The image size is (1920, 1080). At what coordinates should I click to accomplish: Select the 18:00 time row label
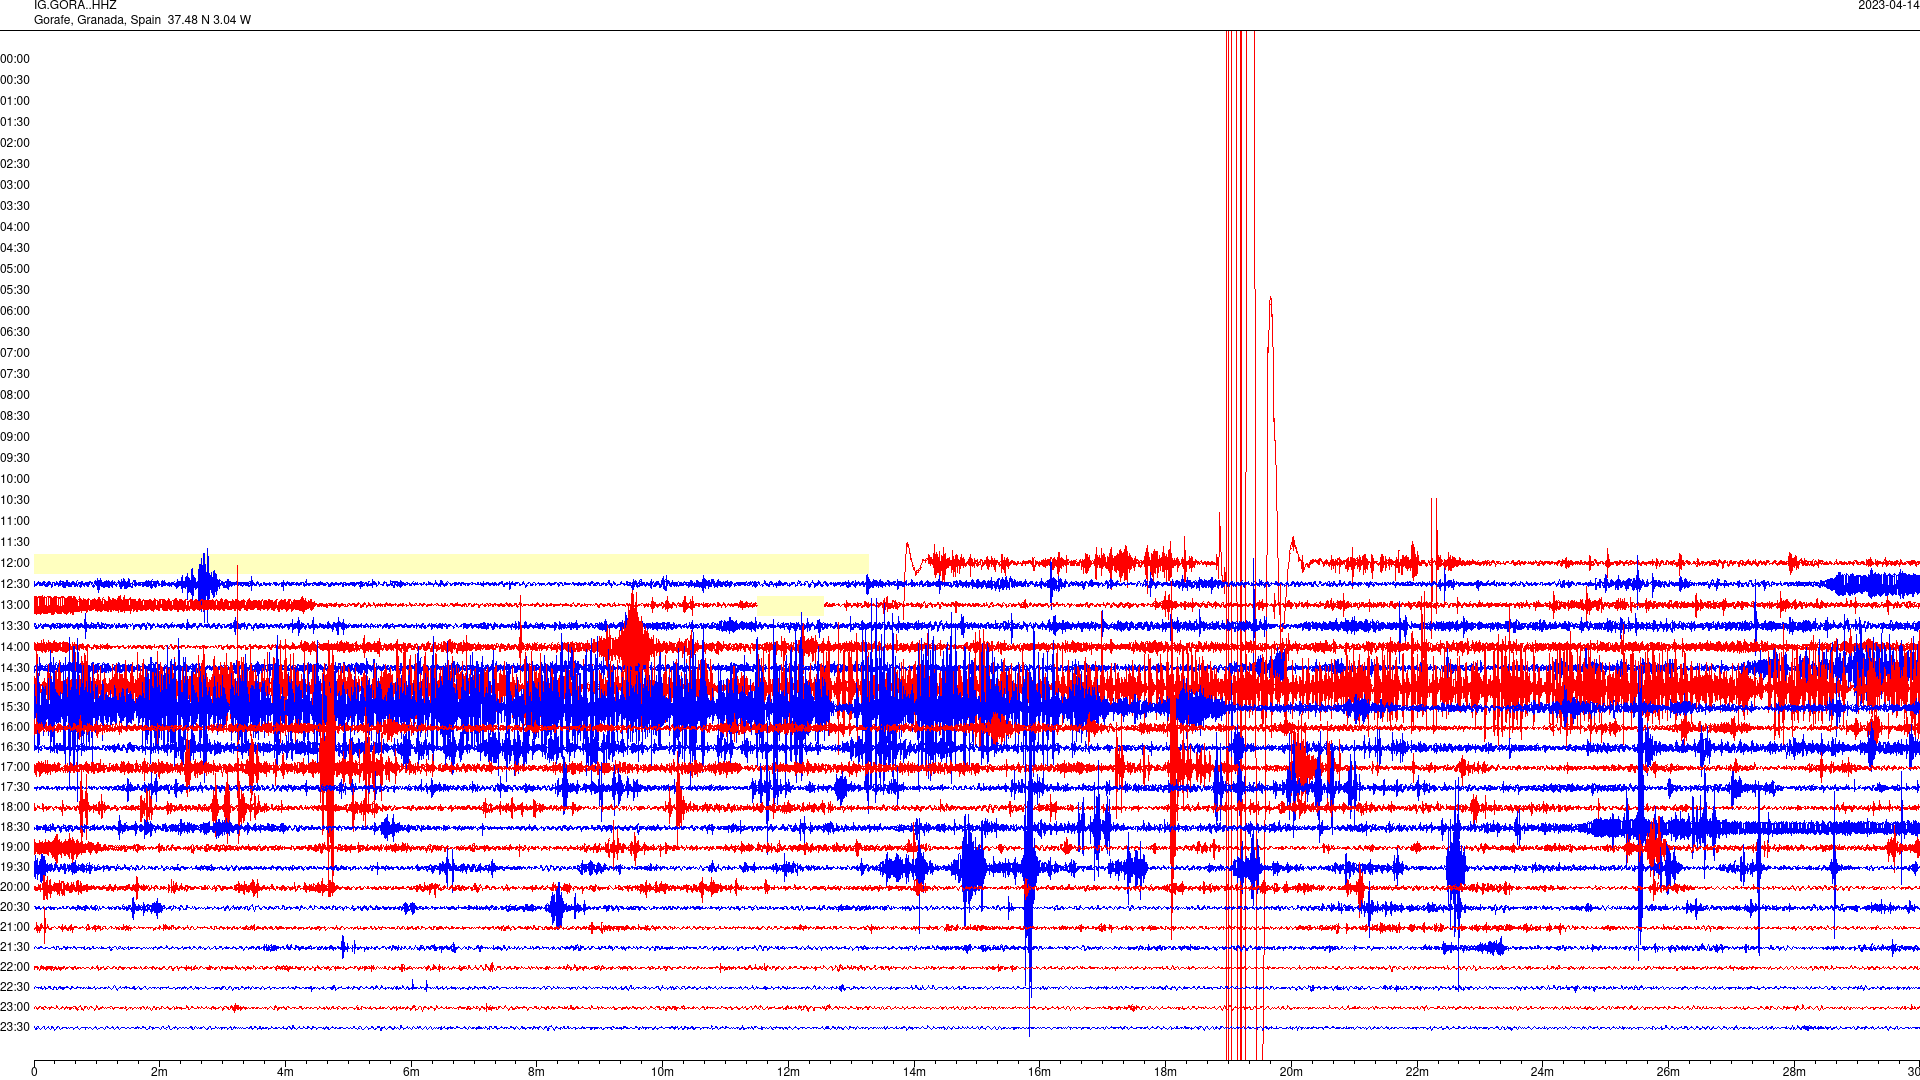pyautogui.click(x=15, y=807)
